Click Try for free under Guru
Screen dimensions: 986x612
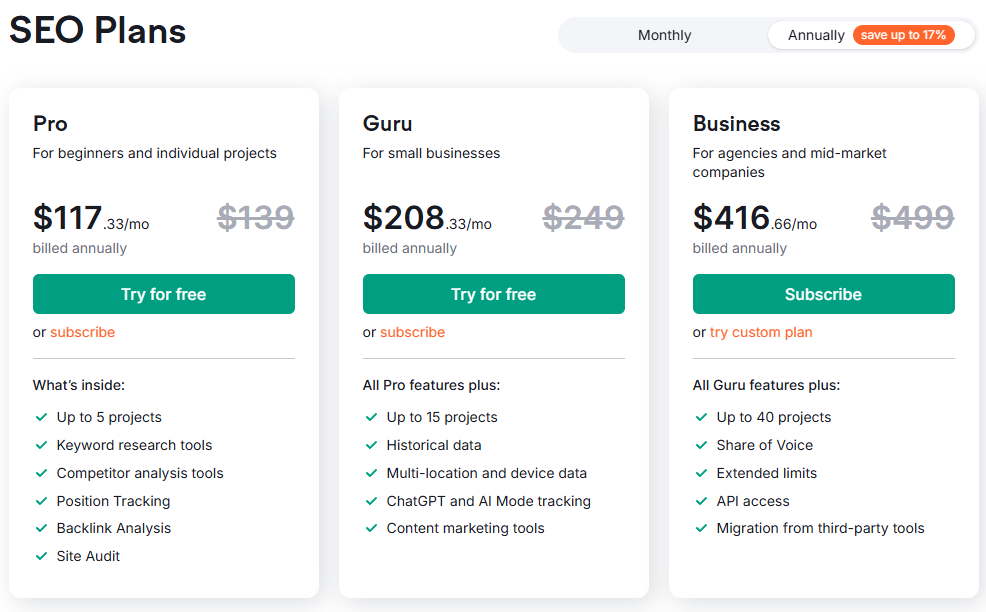point(493,294)
